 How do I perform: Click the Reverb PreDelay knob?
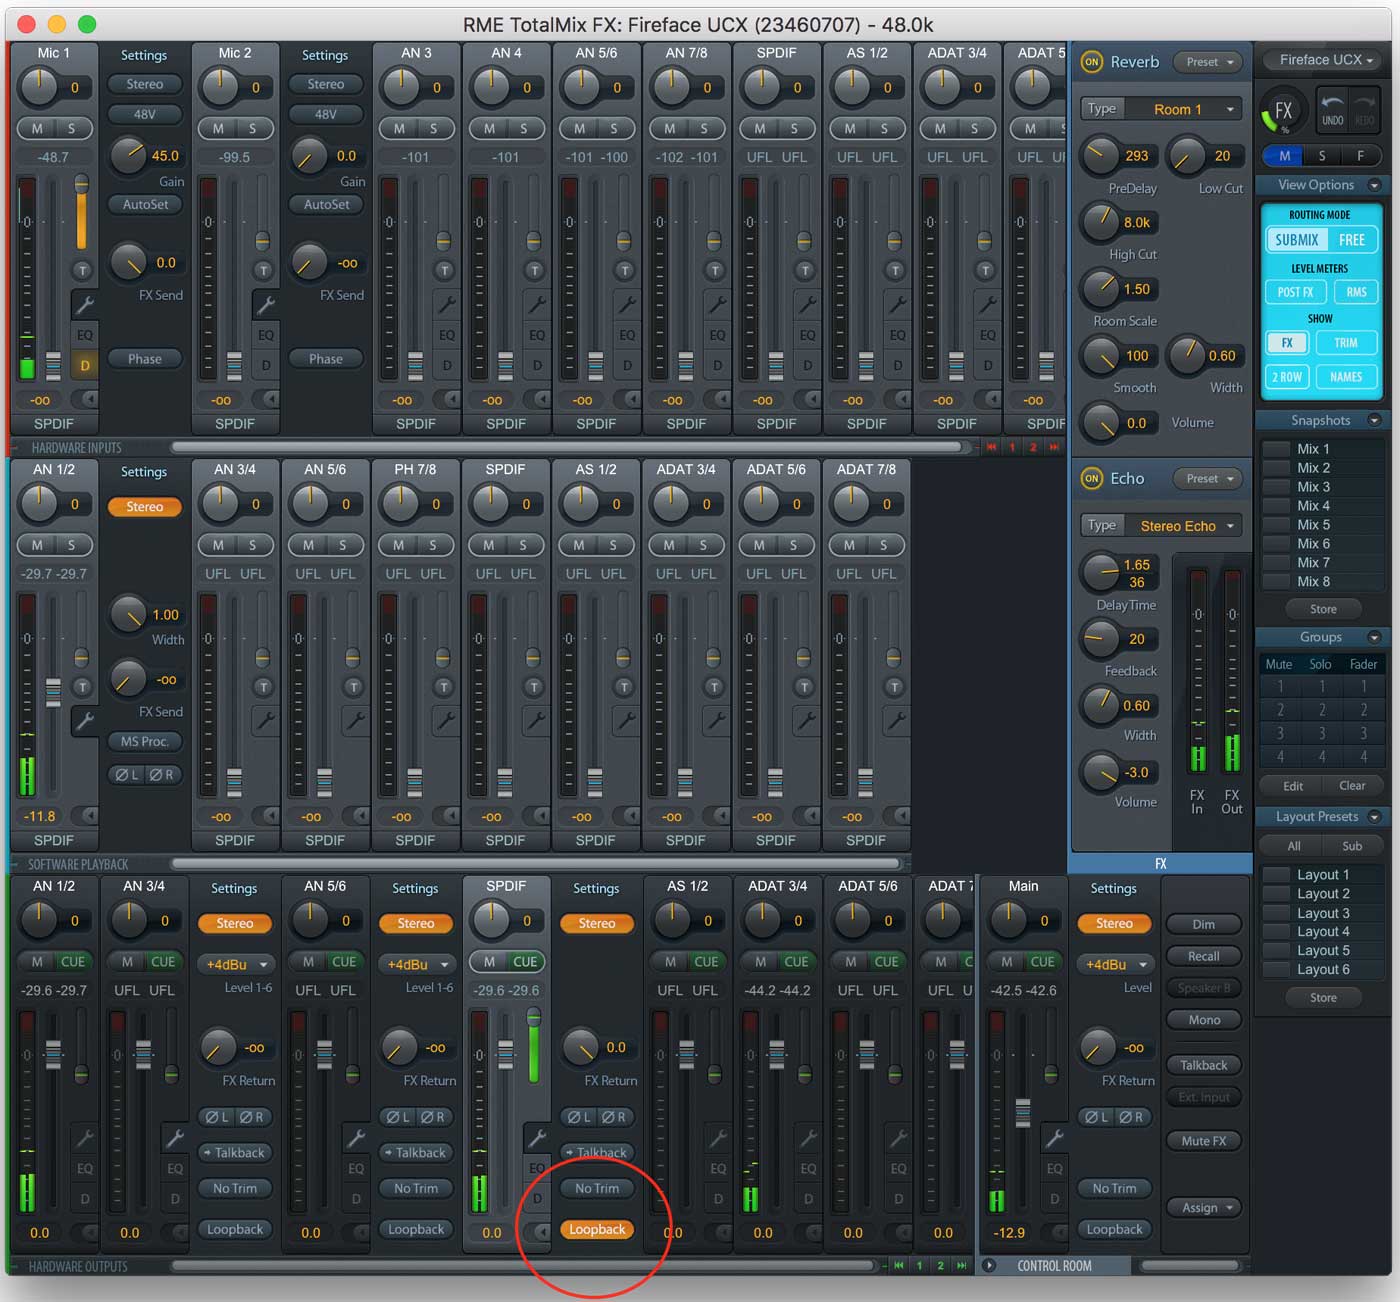(x=1100, y=155)
